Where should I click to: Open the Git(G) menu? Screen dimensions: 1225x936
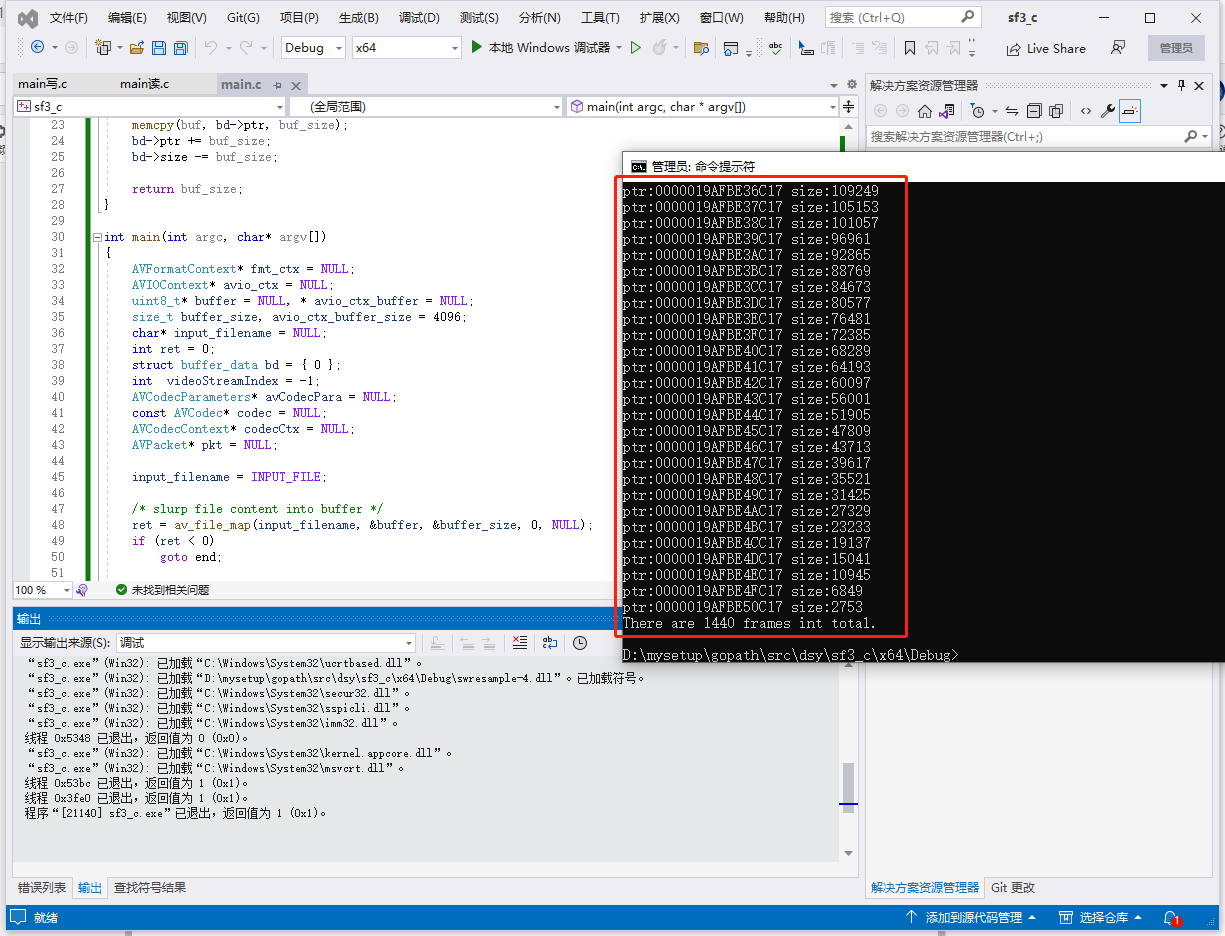(243, 18)
